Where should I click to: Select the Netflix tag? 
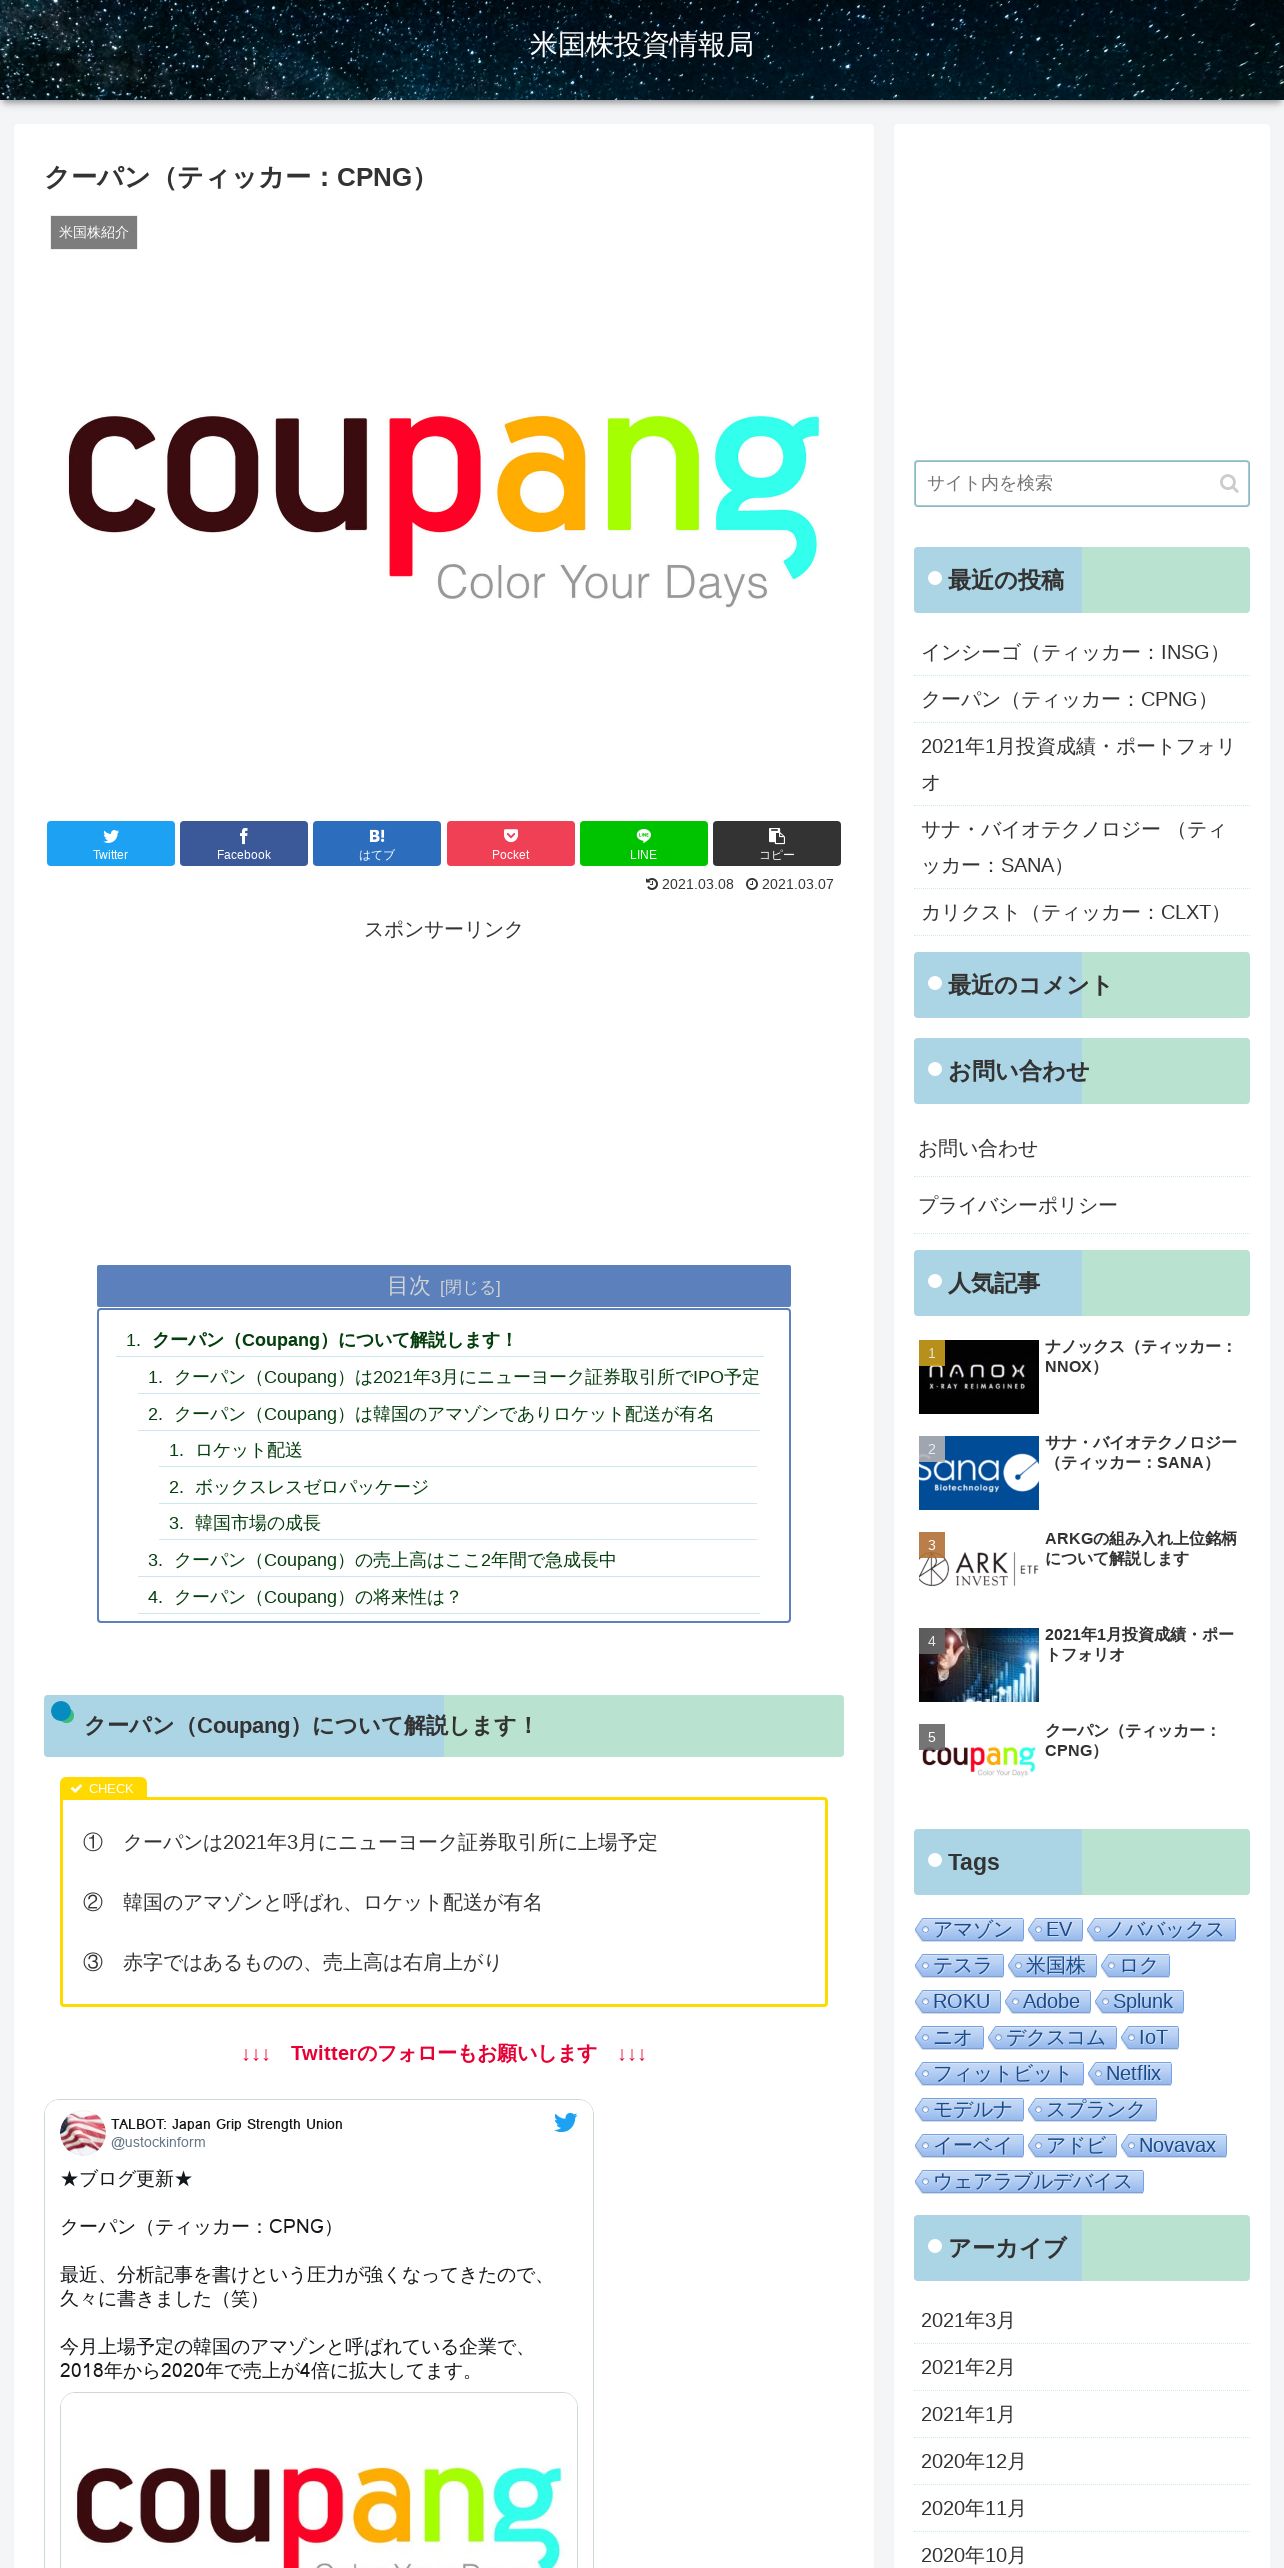1130,2074
